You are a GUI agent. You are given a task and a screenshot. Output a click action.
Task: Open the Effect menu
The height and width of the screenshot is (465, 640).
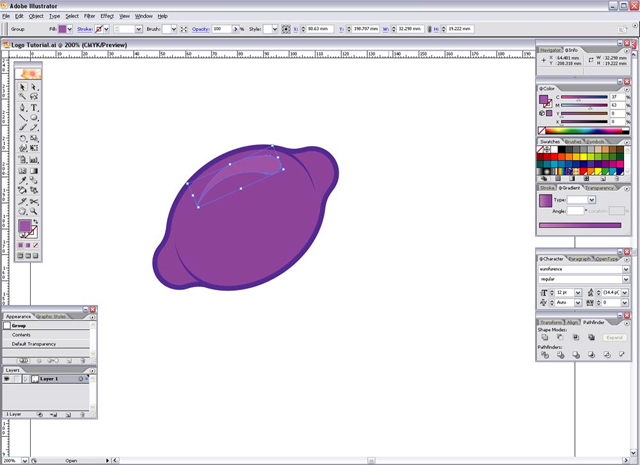coord(107,16)
